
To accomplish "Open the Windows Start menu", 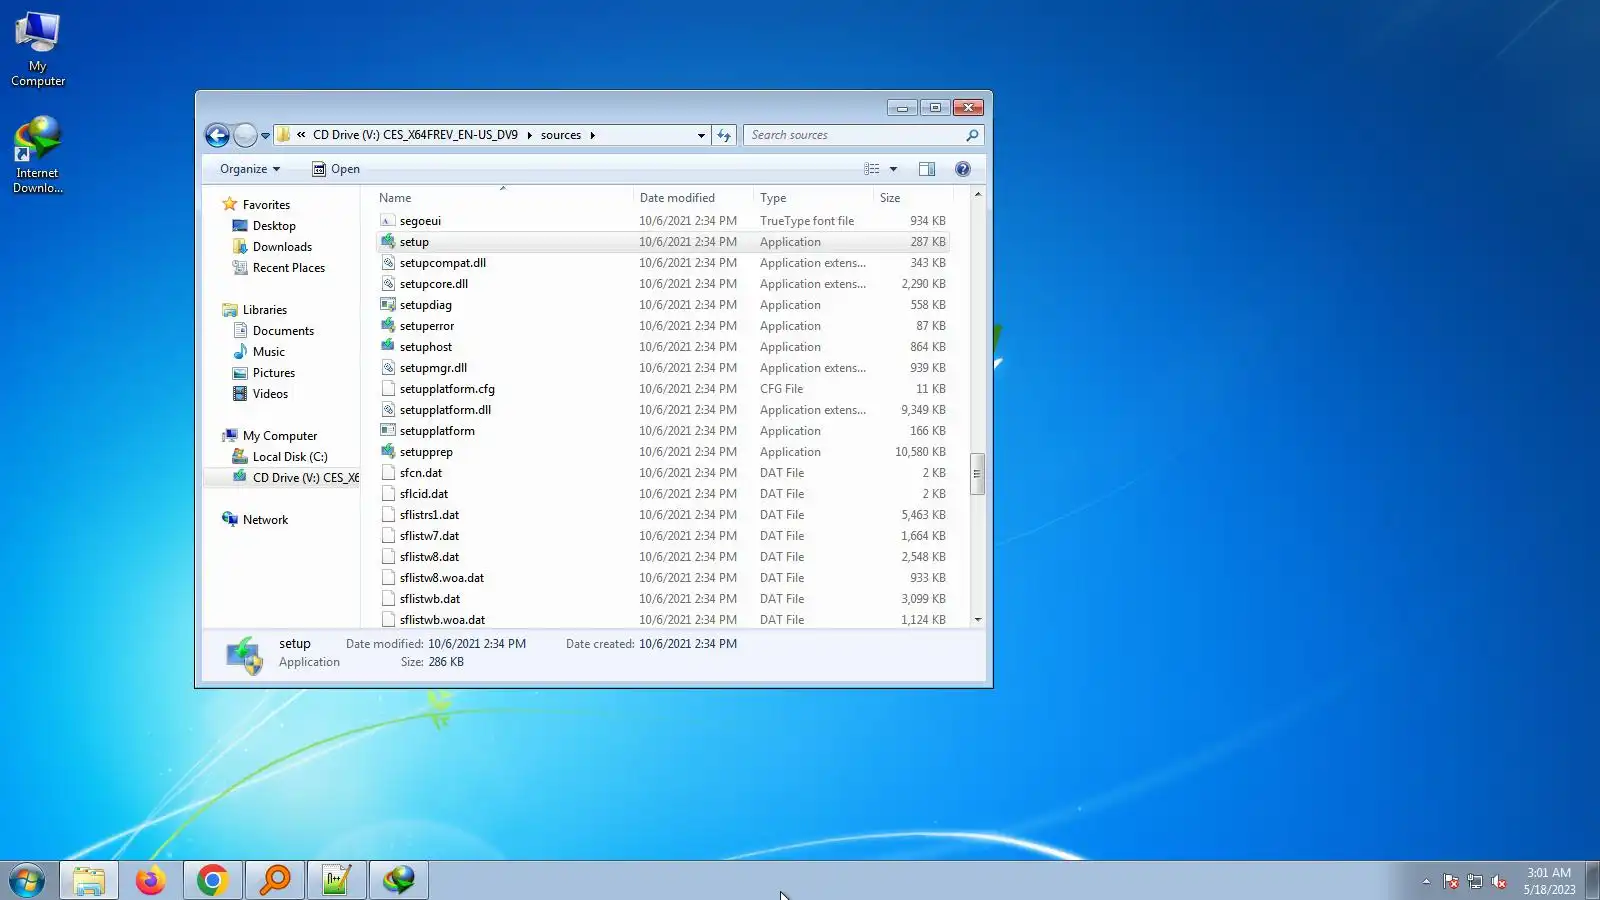I will click(27, 881).
